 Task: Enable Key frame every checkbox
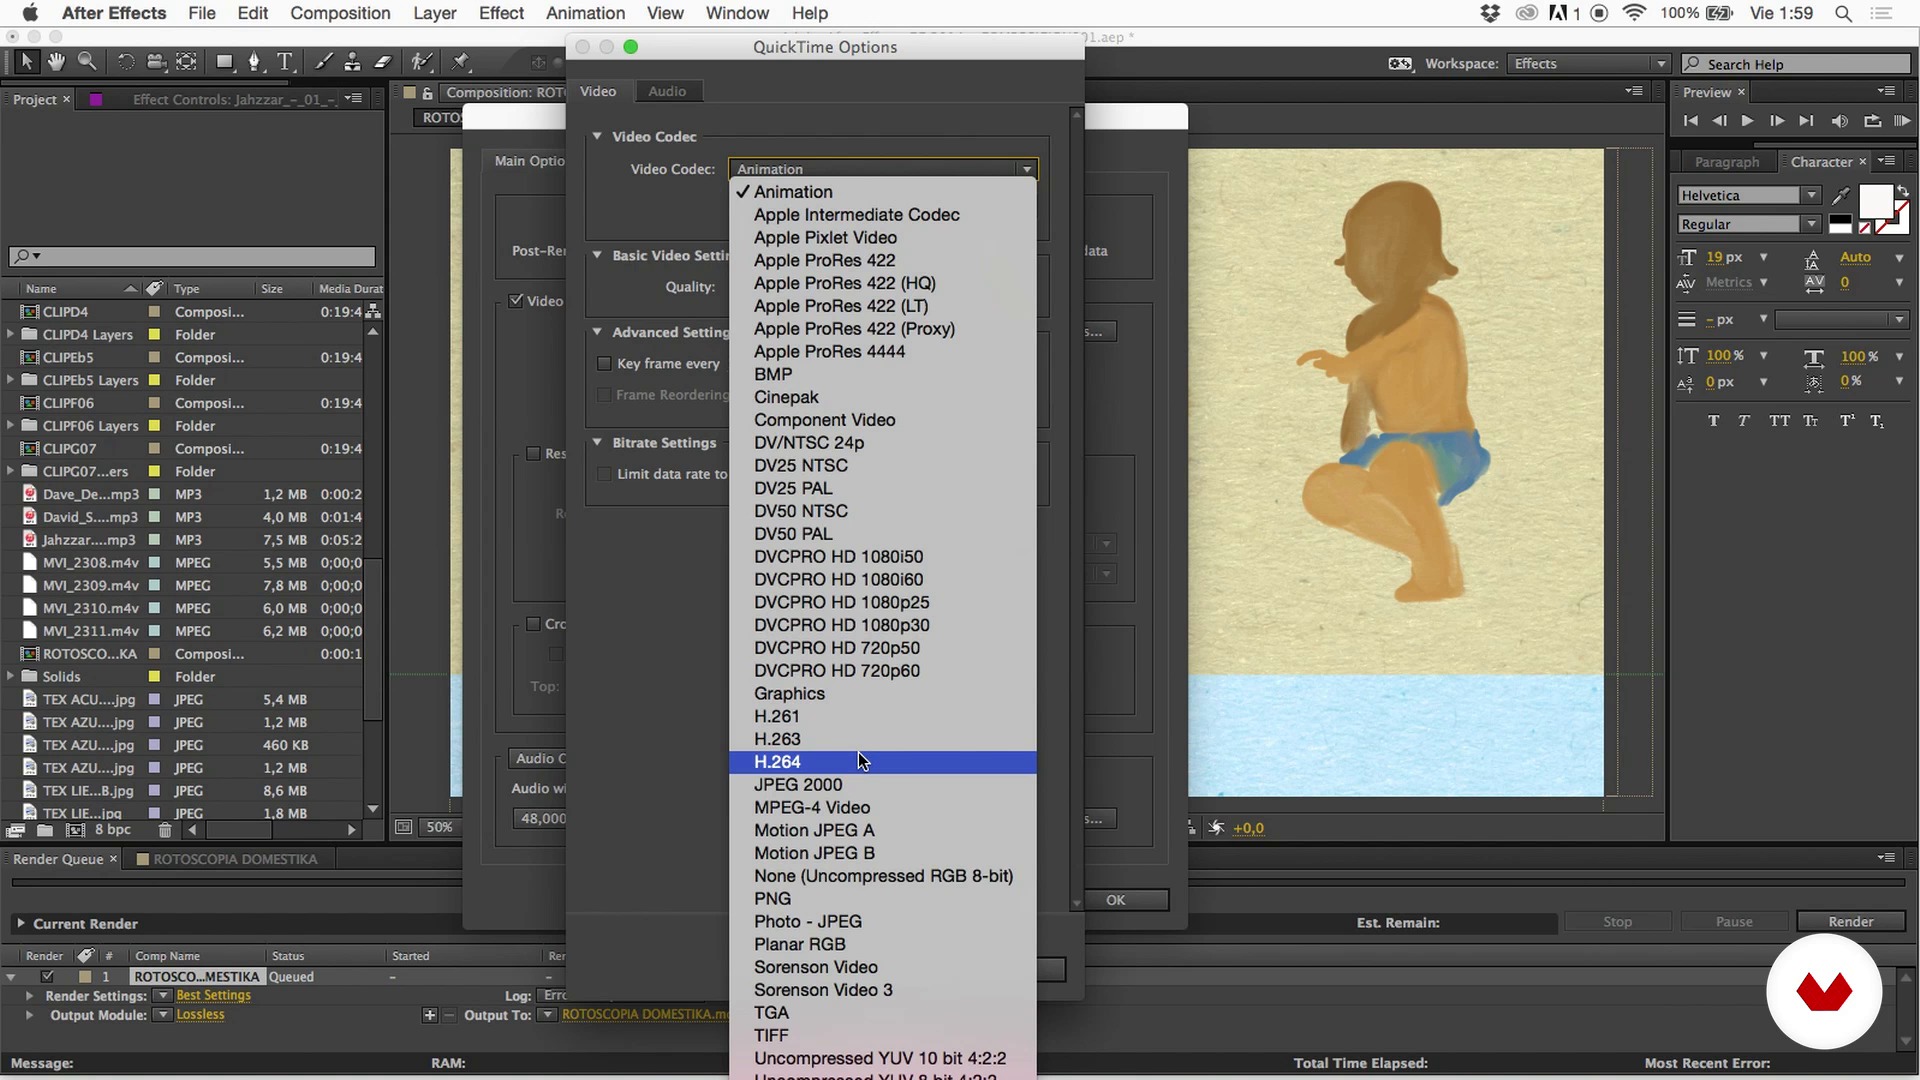click(x=604, y=364)
